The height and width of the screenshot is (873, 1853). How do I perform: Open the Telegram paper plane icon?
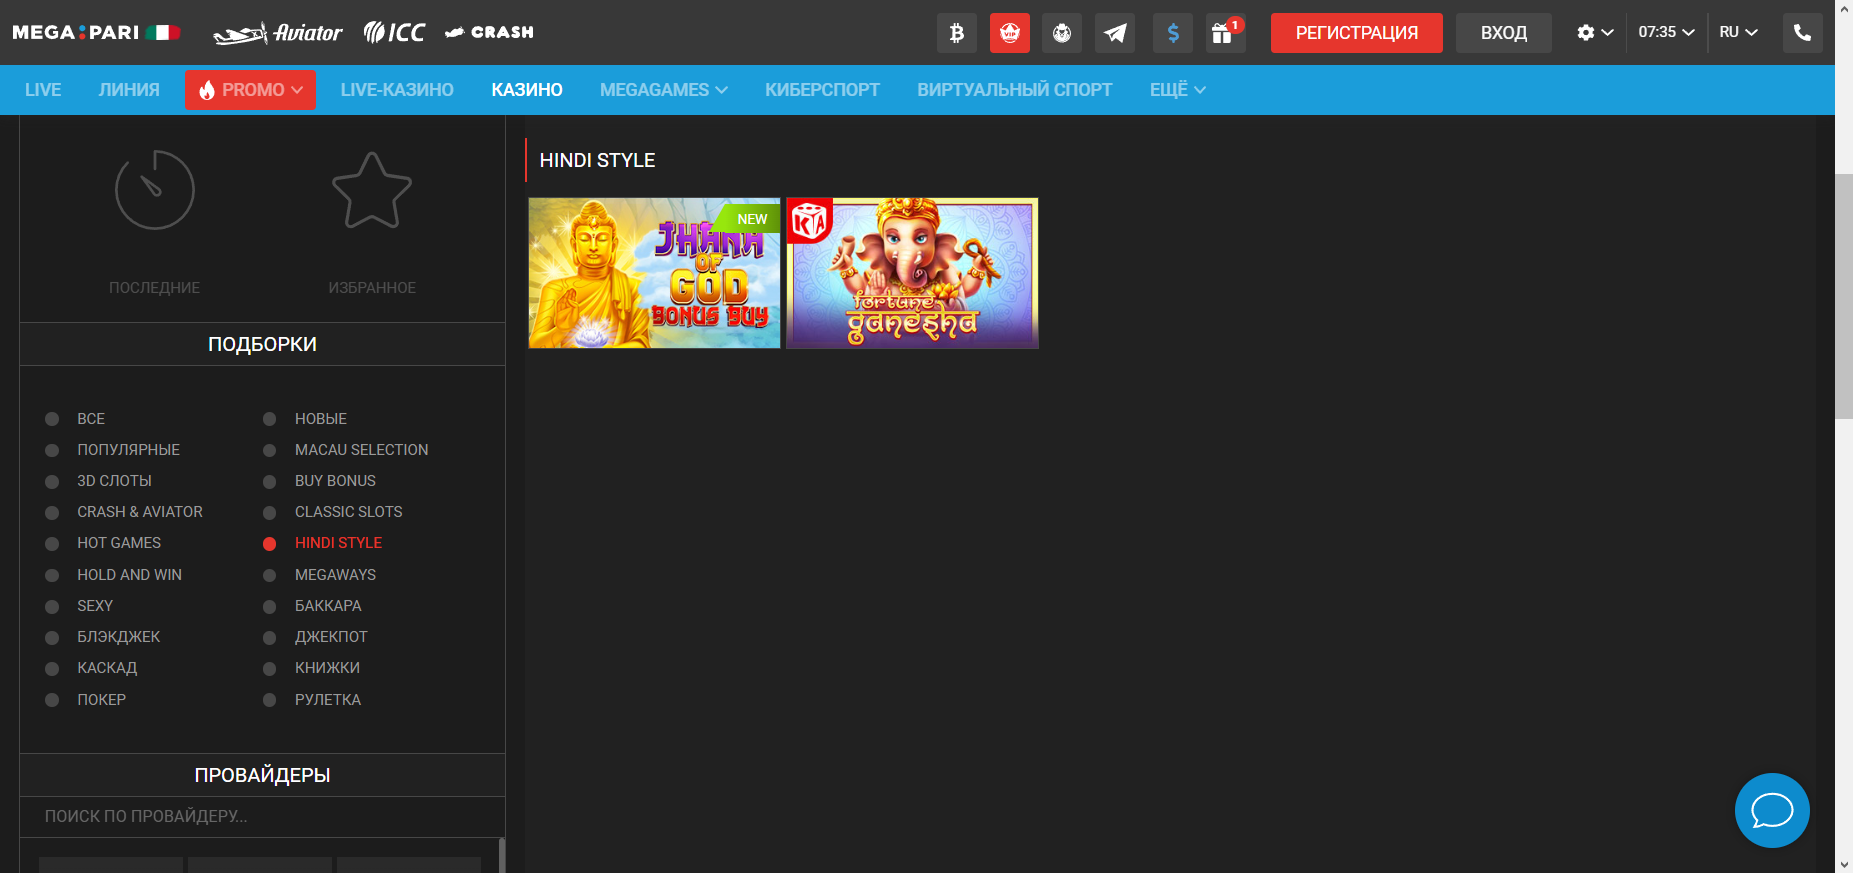coord(1115,33)
